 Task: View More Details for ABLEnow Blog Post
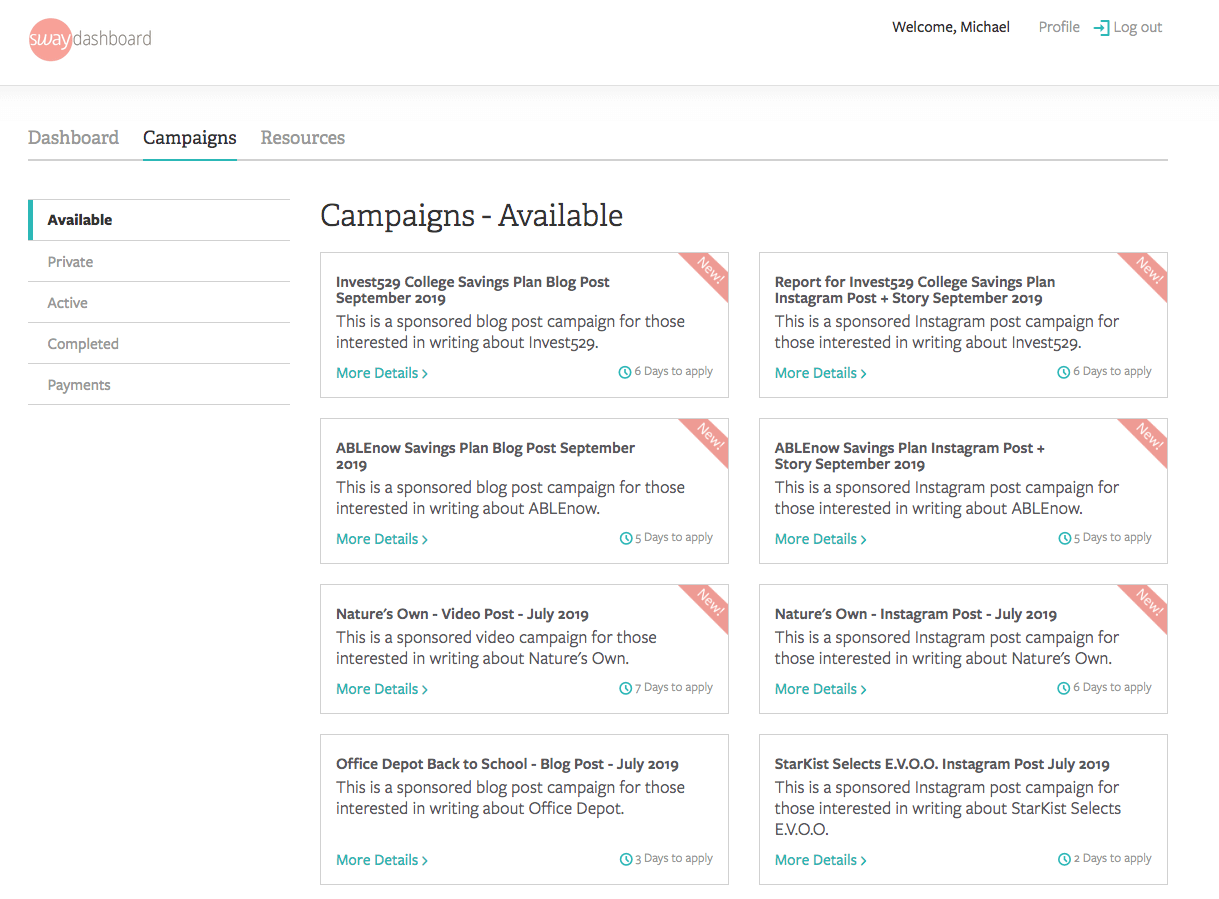(x=382, y=539)
